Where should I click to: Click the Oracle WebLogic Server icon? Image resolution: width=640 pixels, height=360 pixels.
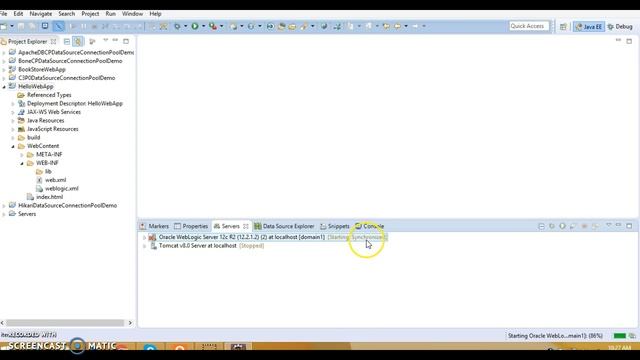tap(152, 237)
